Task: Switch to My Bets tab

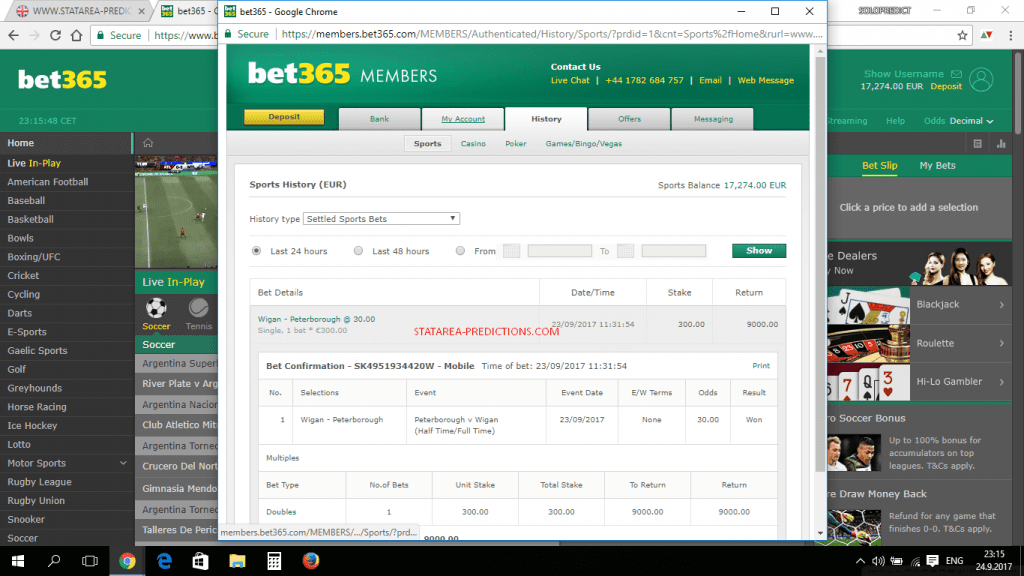Action: tap(937, 166)
